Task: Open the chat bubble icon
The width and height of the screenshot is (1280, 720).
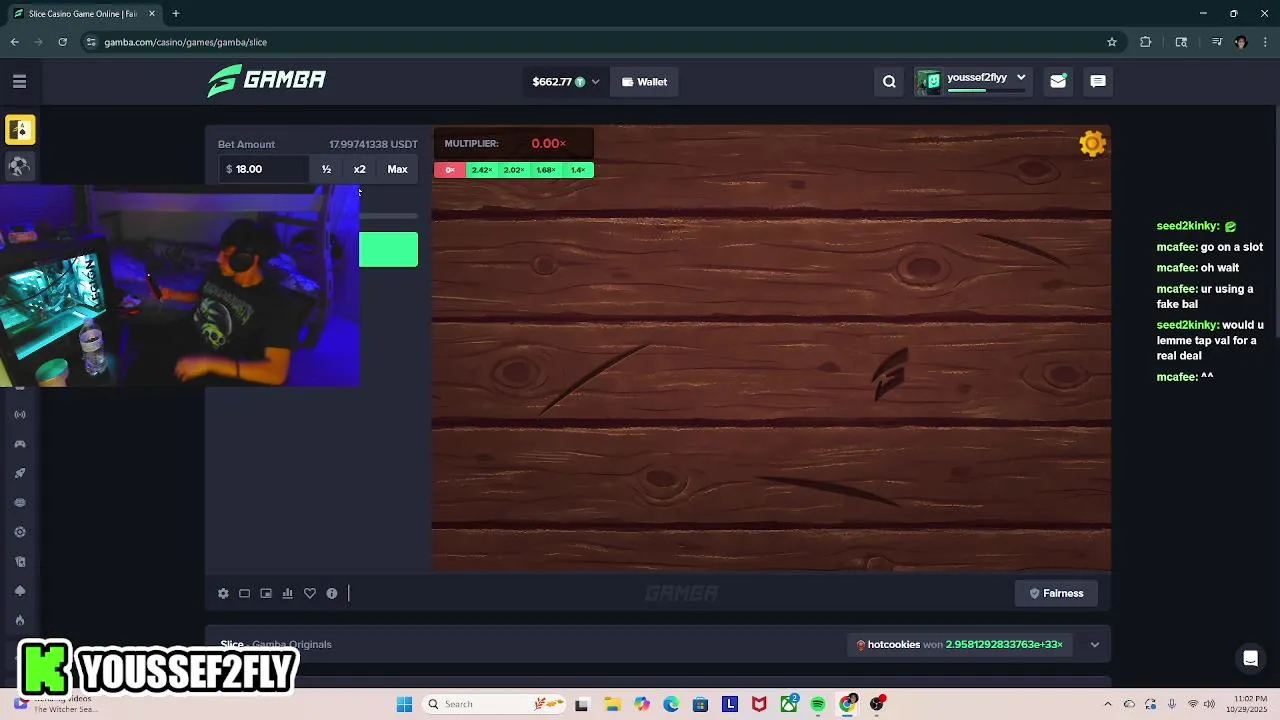Action: [1098, 82]
